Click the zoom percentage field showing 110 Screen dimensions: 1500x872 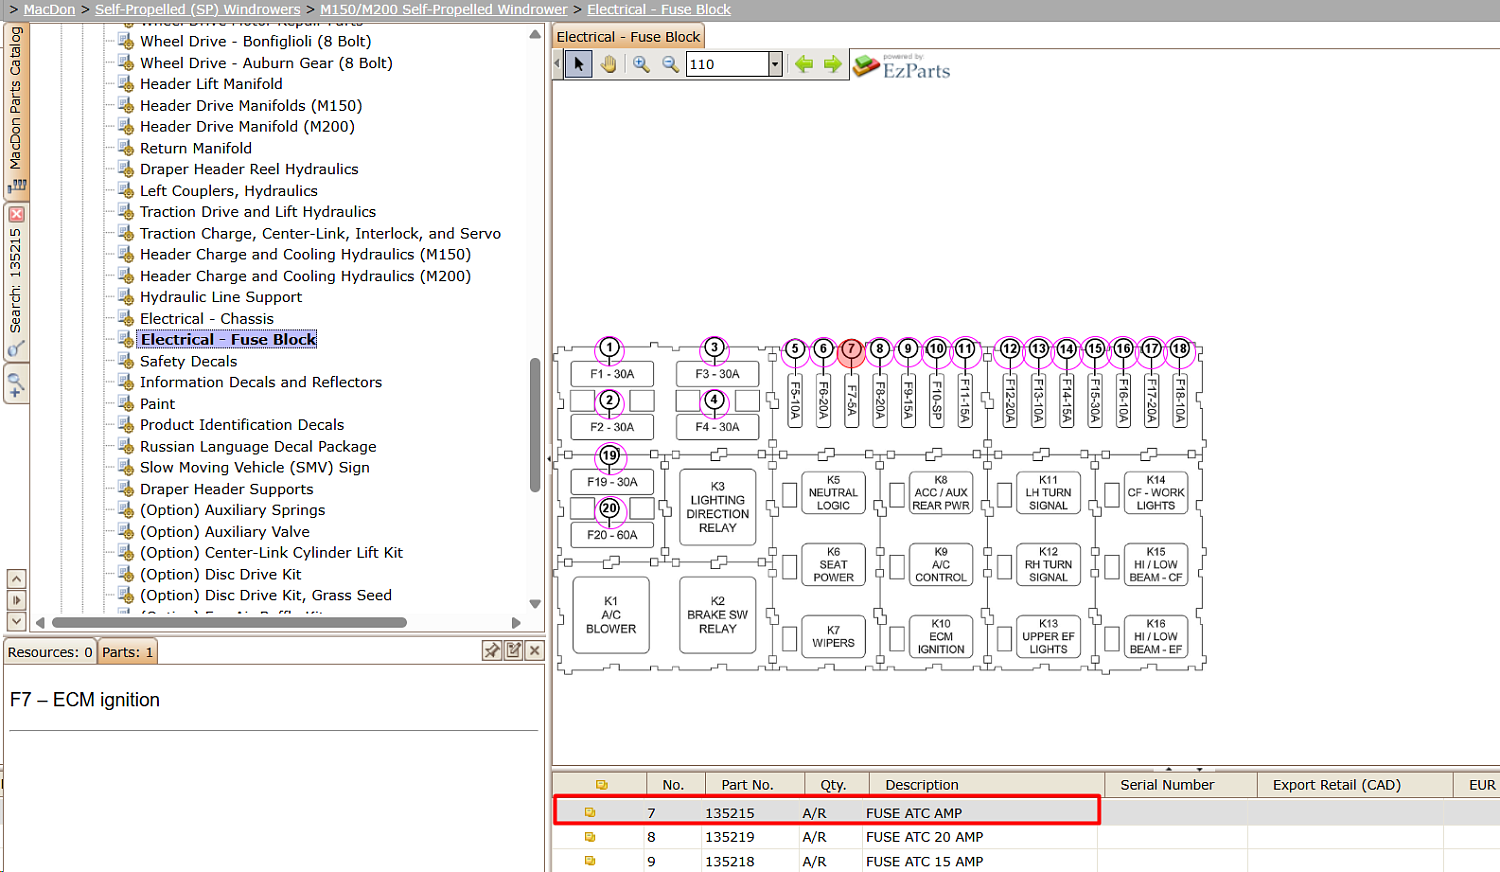coord(727,64)
